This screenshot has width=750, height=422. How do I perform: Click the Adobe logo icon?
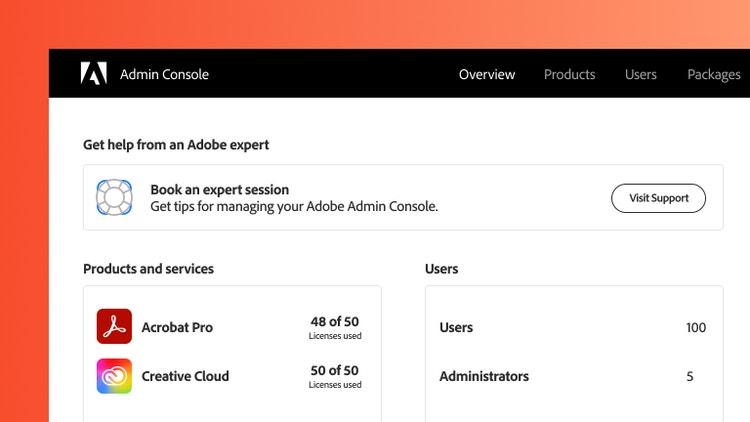[93, 74]
